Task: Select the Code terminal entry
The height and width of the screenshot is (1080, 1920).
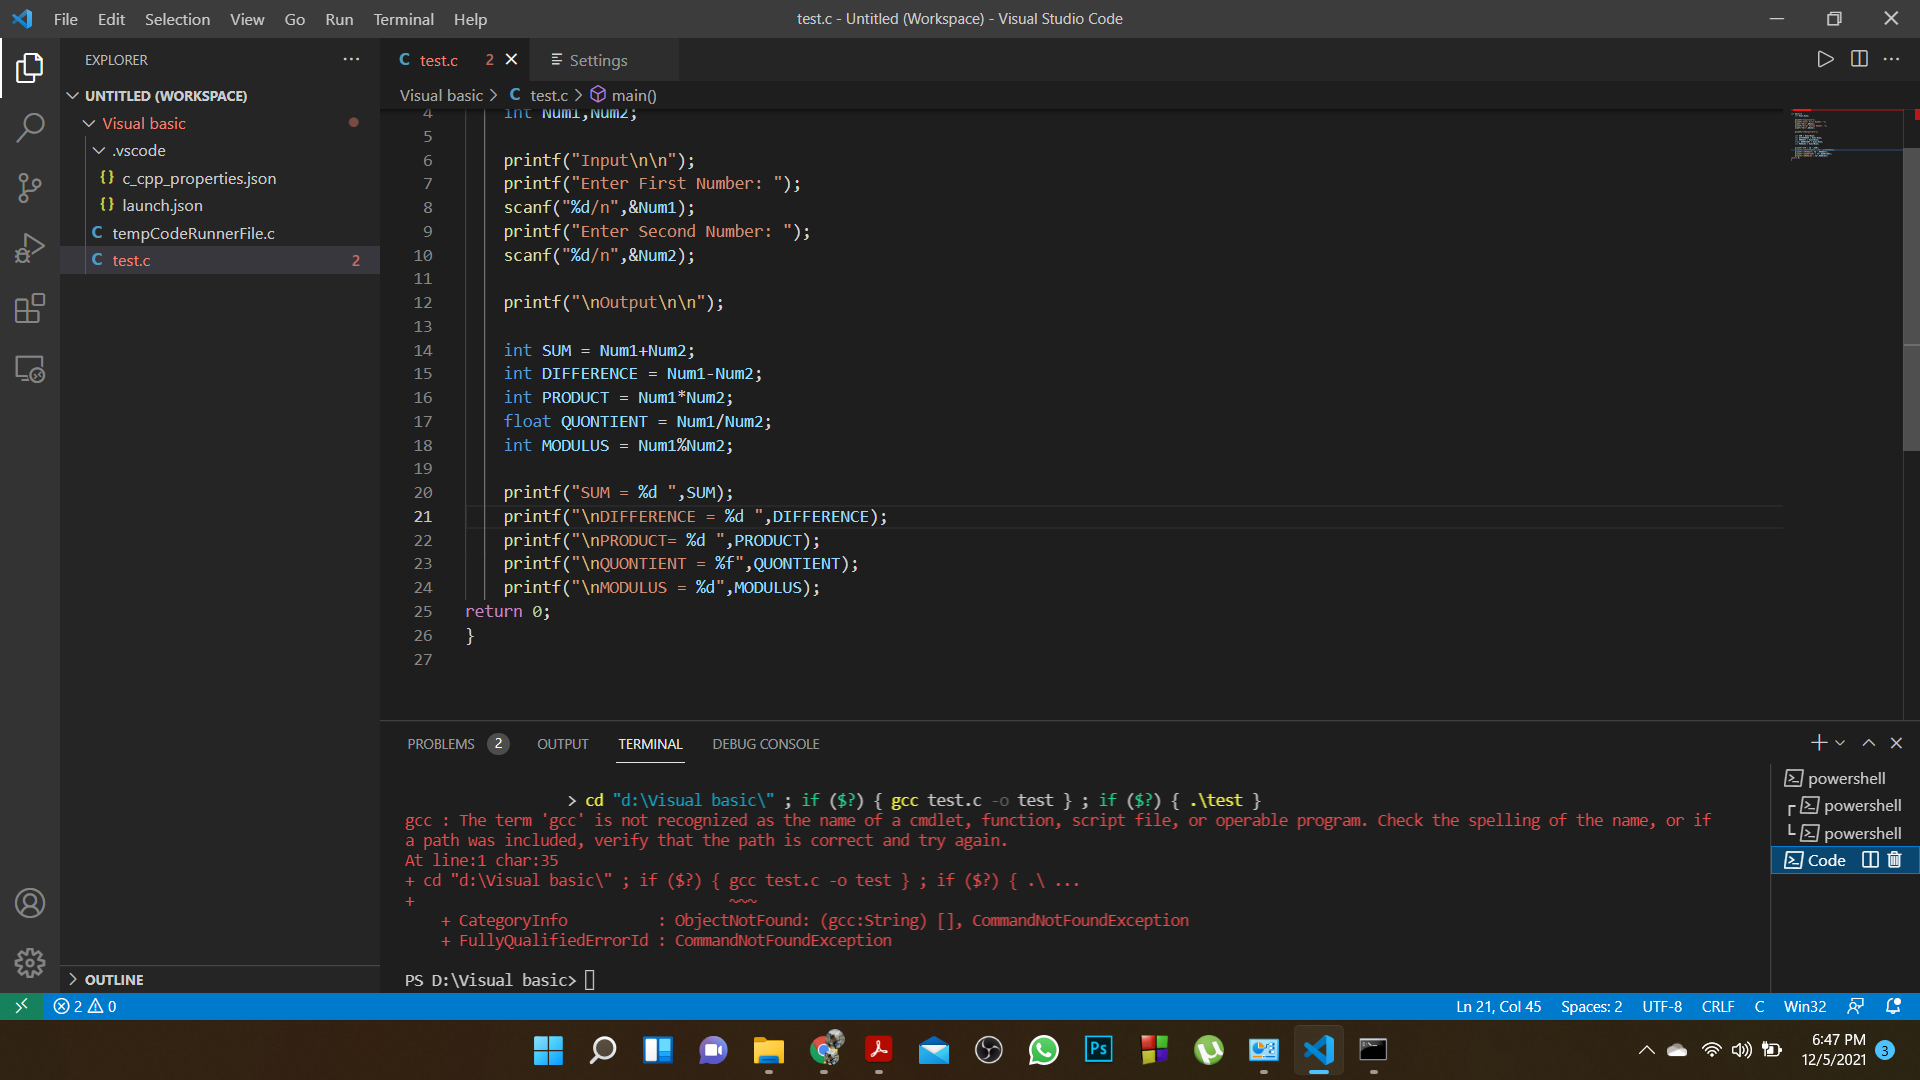Action: tap(1826, 860)
